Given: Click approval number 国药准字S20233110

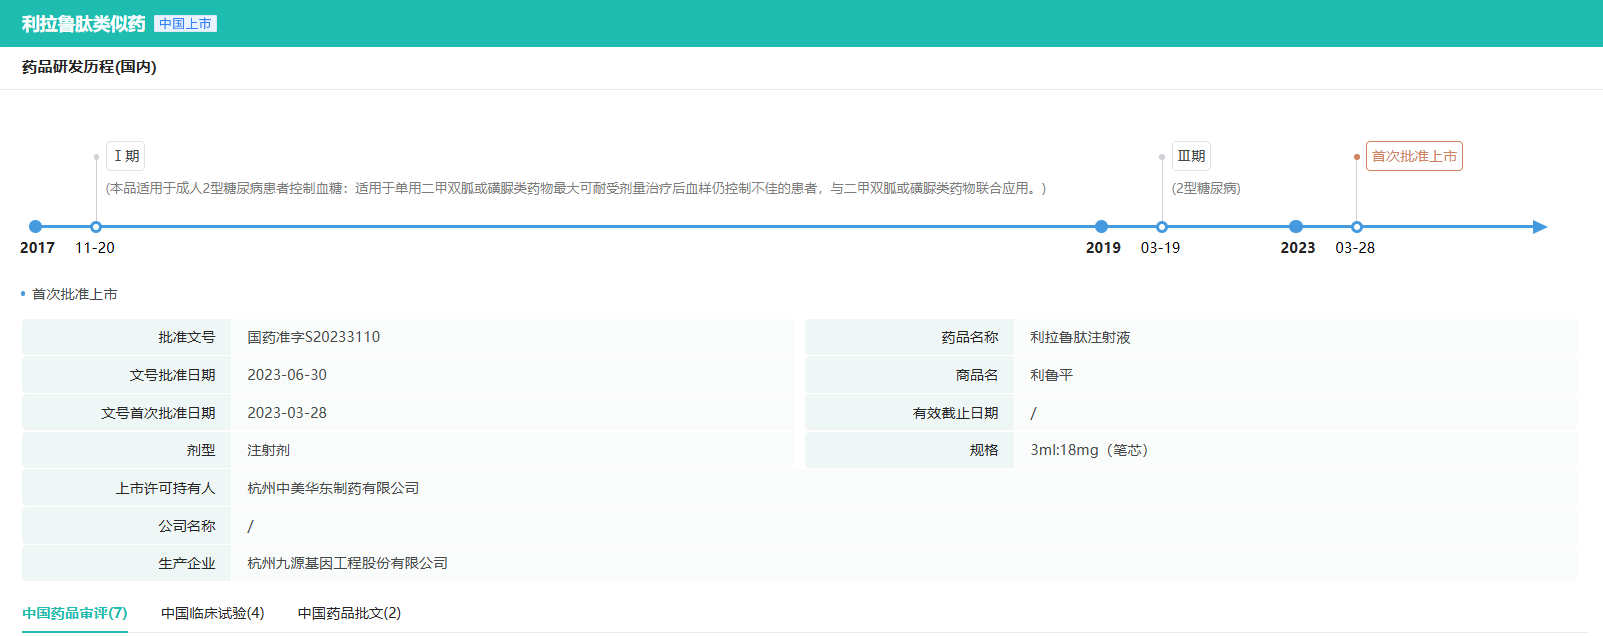Looking at the screenshot, I should pos(313,337).
